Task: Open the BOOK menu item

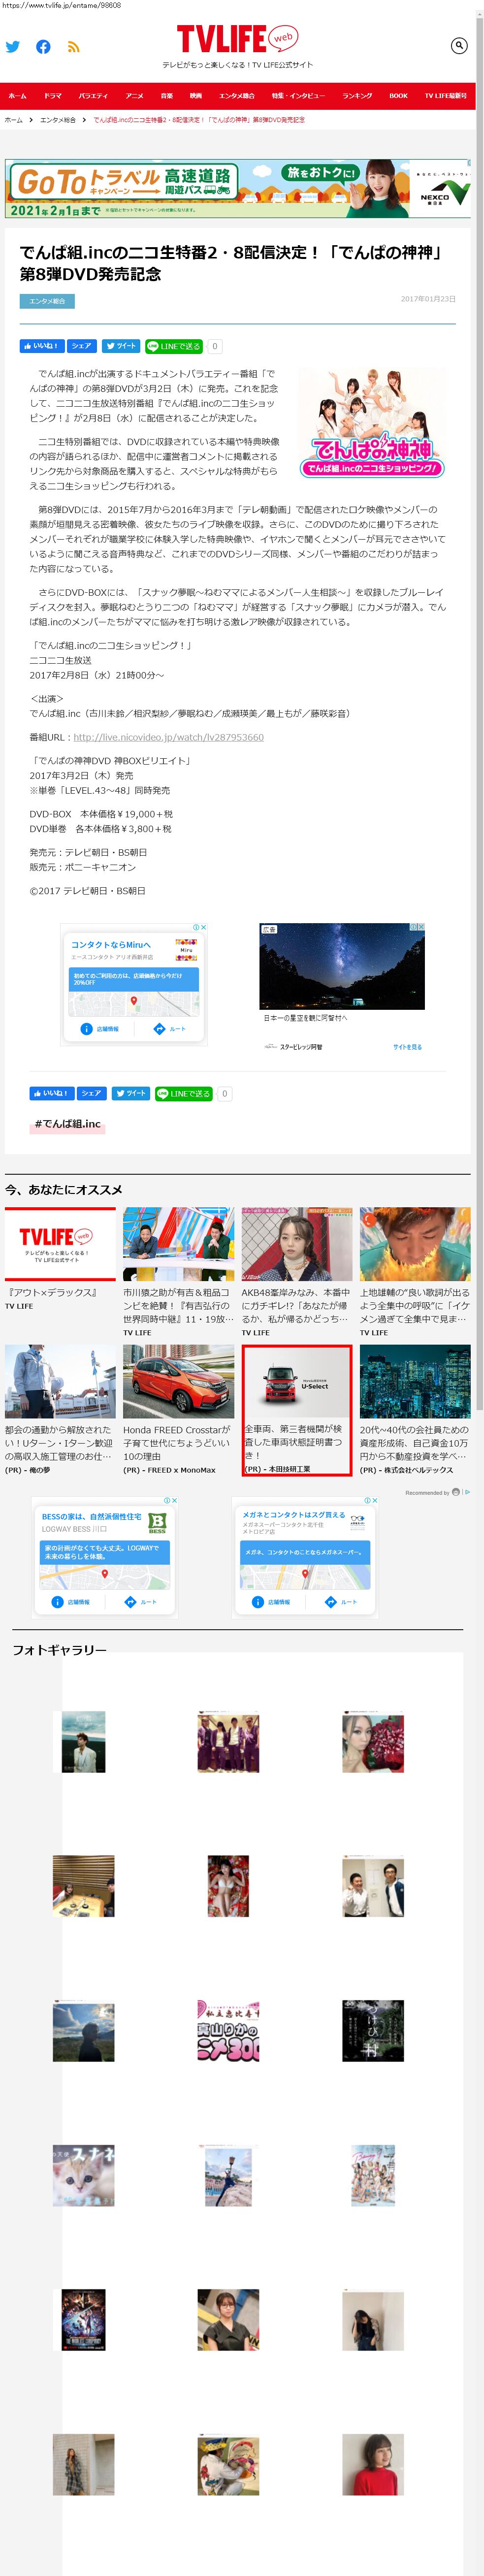Action: click(x=398, y=96)
